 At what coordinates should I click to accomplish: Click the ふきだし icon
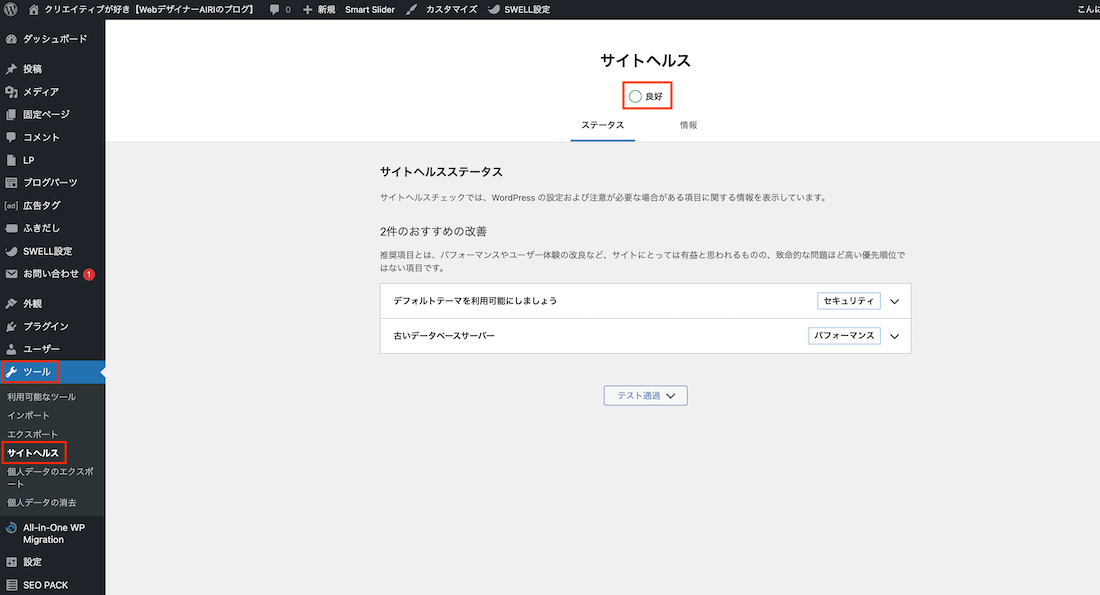(11, 228)
